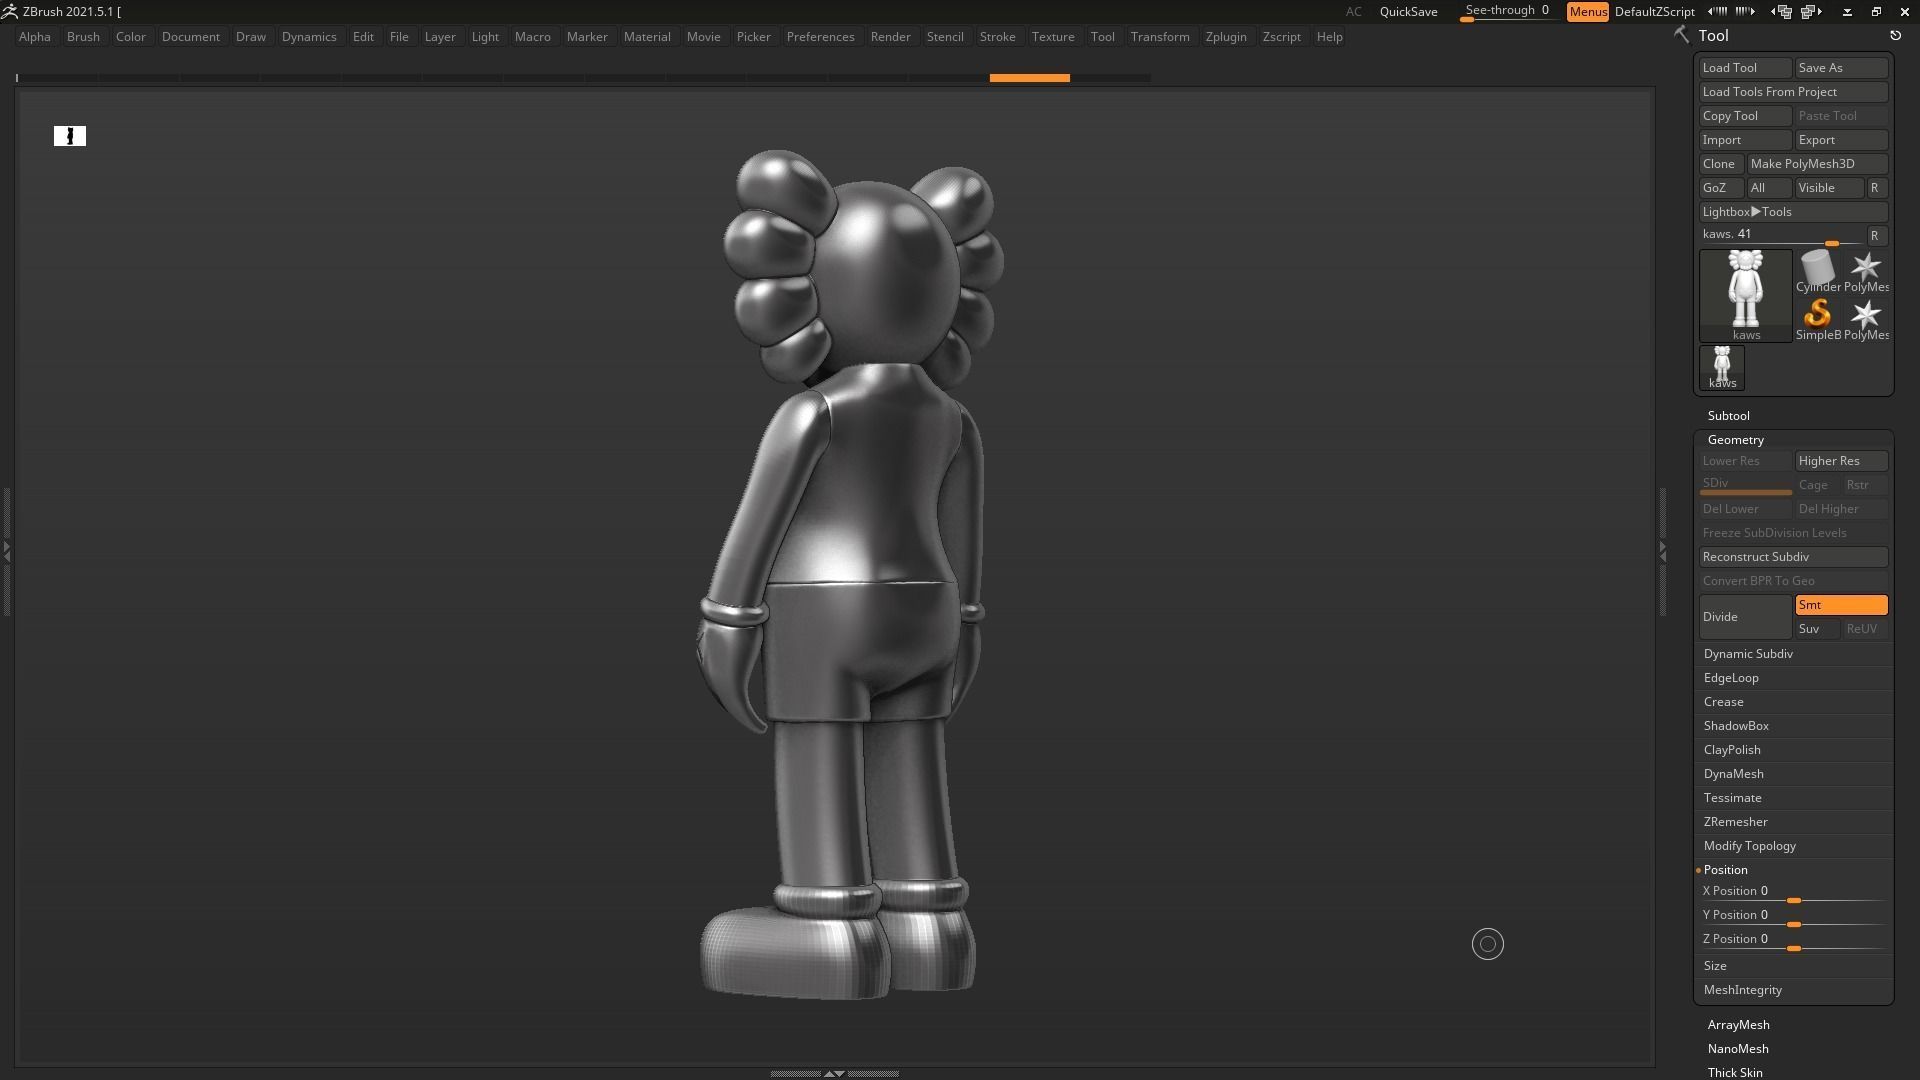
Task: Toggle the ReUV option
Action: [x=1865, y=629]
